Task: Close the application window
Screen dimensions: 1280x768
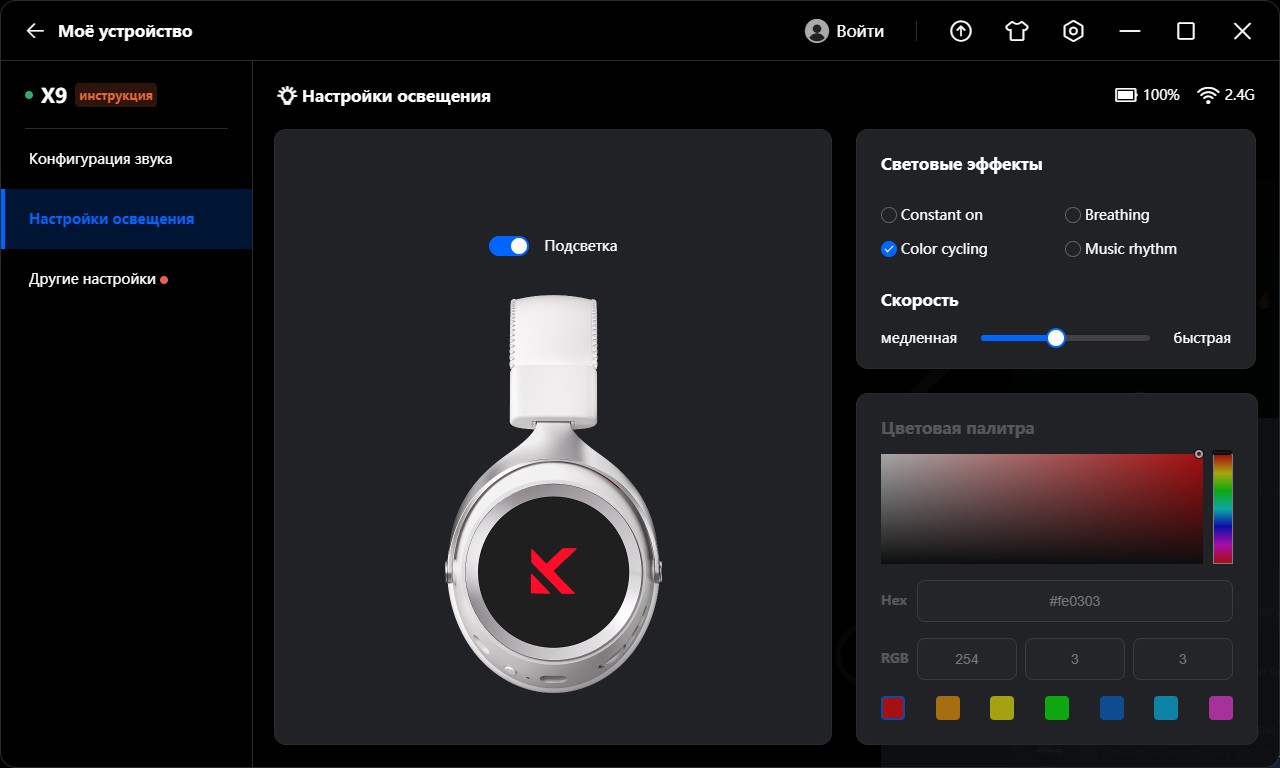Action: [x=1242, y=31]
